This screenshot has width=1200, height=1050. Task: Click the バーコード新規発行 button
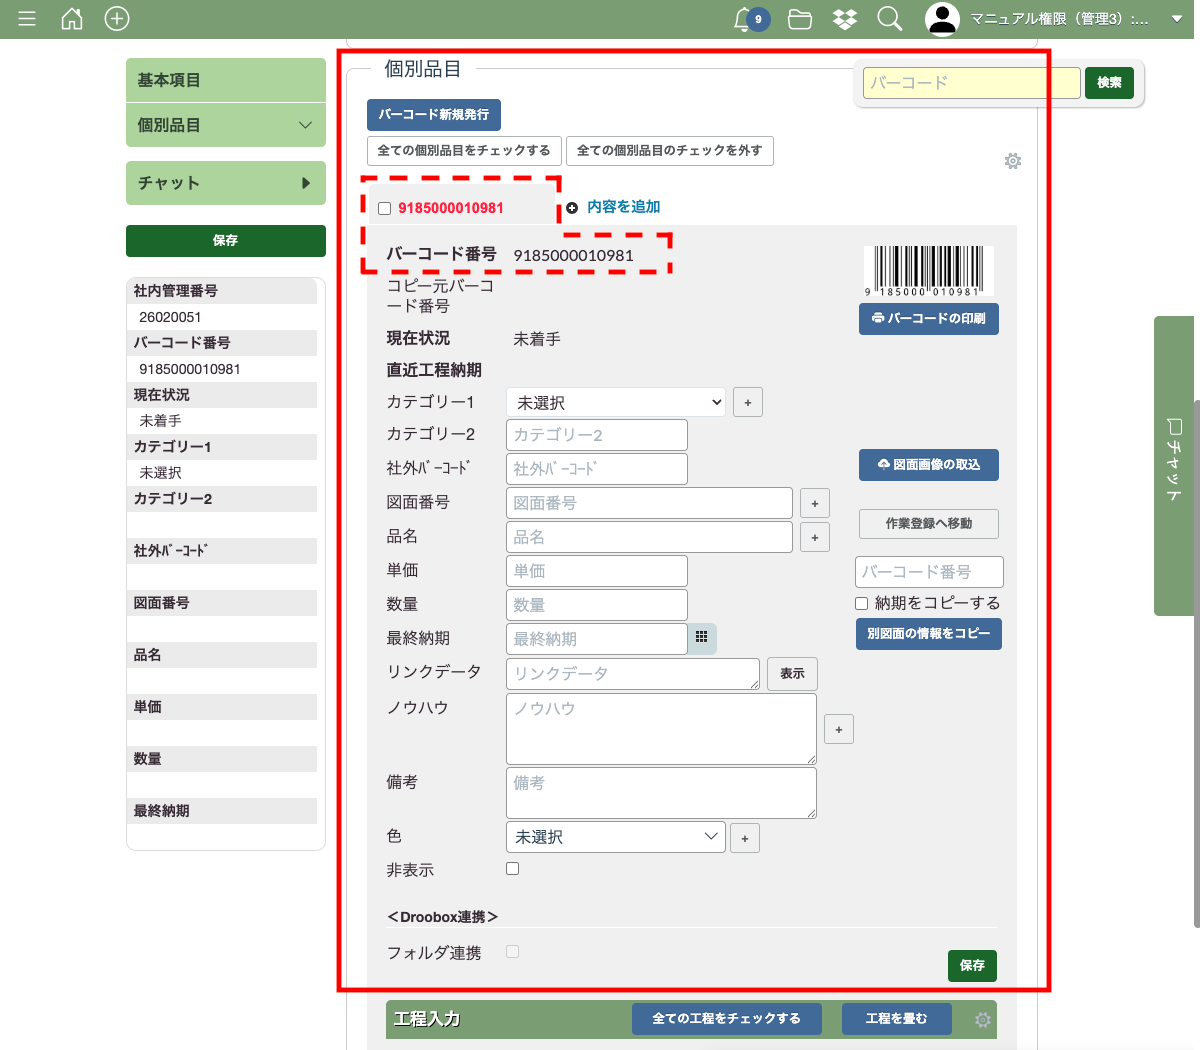tap(433, 115)
